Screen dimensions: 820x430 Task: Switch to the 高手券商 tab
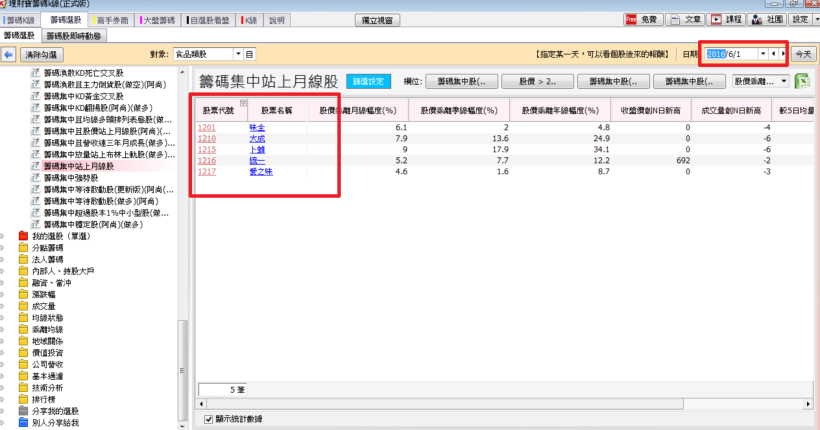110,20
